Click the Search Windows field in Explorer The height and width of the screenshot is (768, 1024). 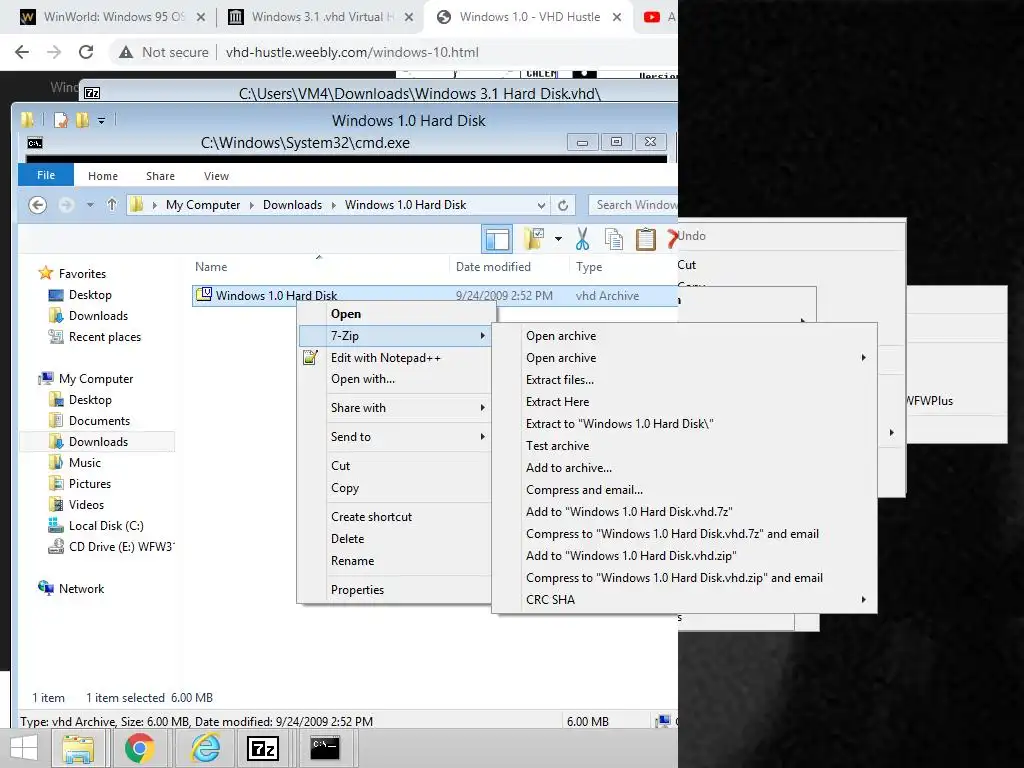tap(633, 205)
